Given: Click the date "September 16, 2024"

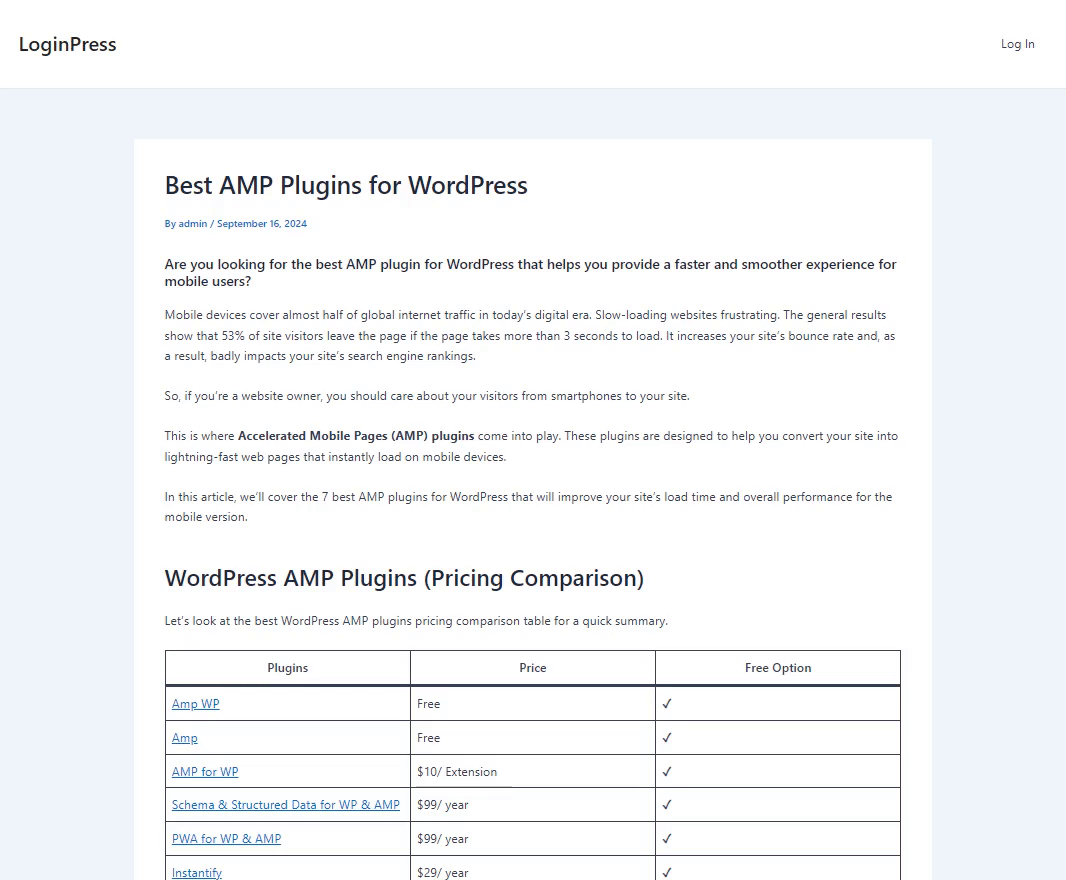Looking at the screenshot, I should pyautogui.click(x=262, y=224).
